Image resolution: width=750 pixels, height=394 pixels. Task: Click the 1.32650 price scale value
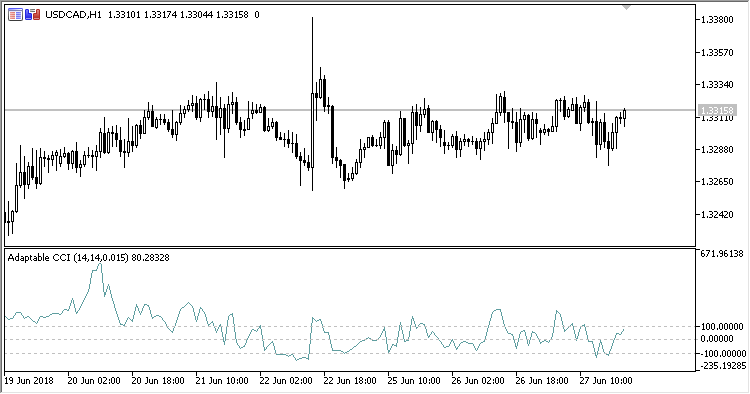717,182
